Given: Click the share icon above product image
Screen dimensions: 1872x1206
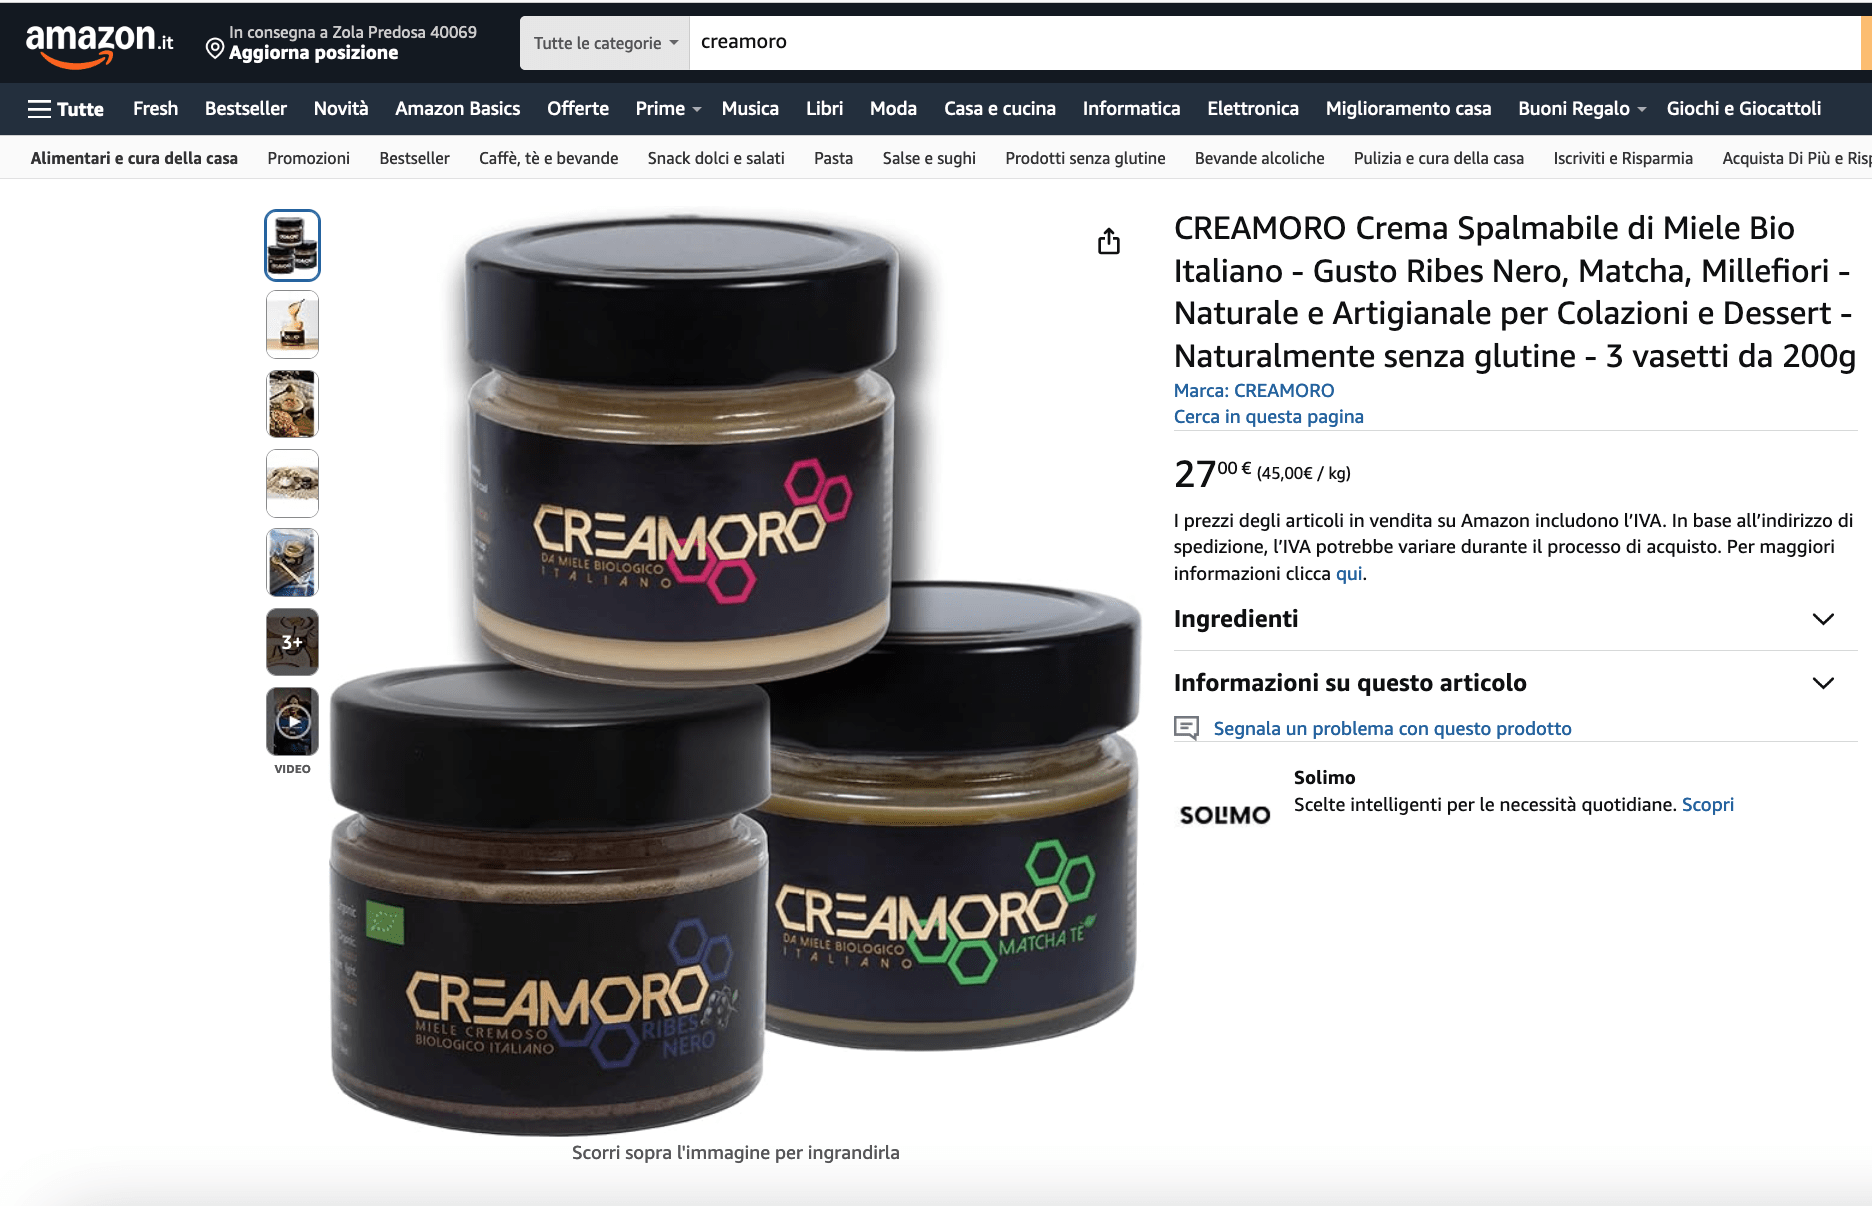Looking at the screenshot, I should (x=1109, y=241).
